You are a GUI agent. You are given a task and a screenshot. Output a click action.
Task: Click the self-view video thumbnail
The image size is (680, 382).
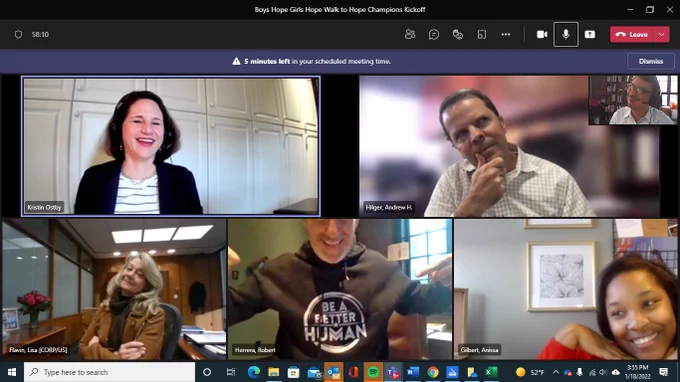pyautogui.click(x=633, y=100)
